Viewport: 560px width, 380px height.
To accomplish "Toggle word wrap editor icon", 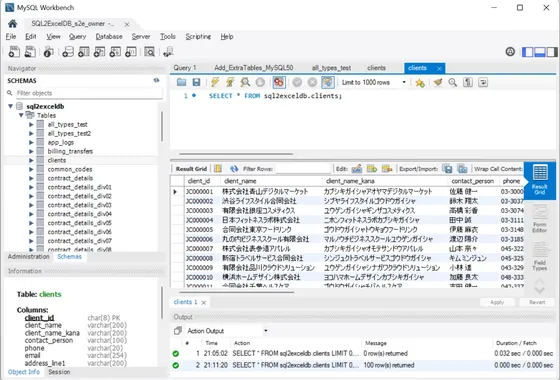I will [483, 82].
